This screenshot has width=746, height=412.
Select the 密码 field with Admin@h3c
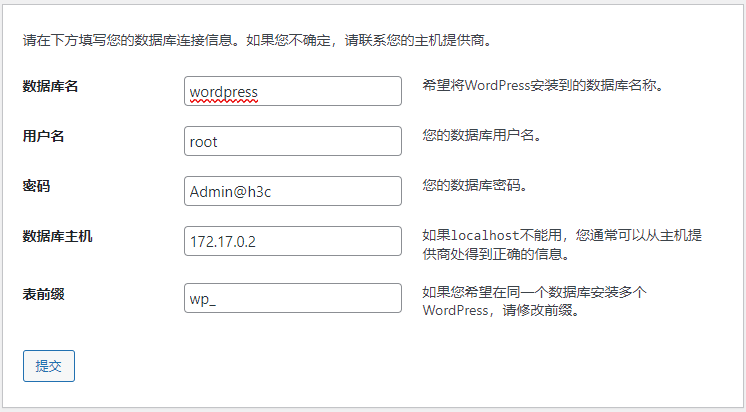coord(293,191)
